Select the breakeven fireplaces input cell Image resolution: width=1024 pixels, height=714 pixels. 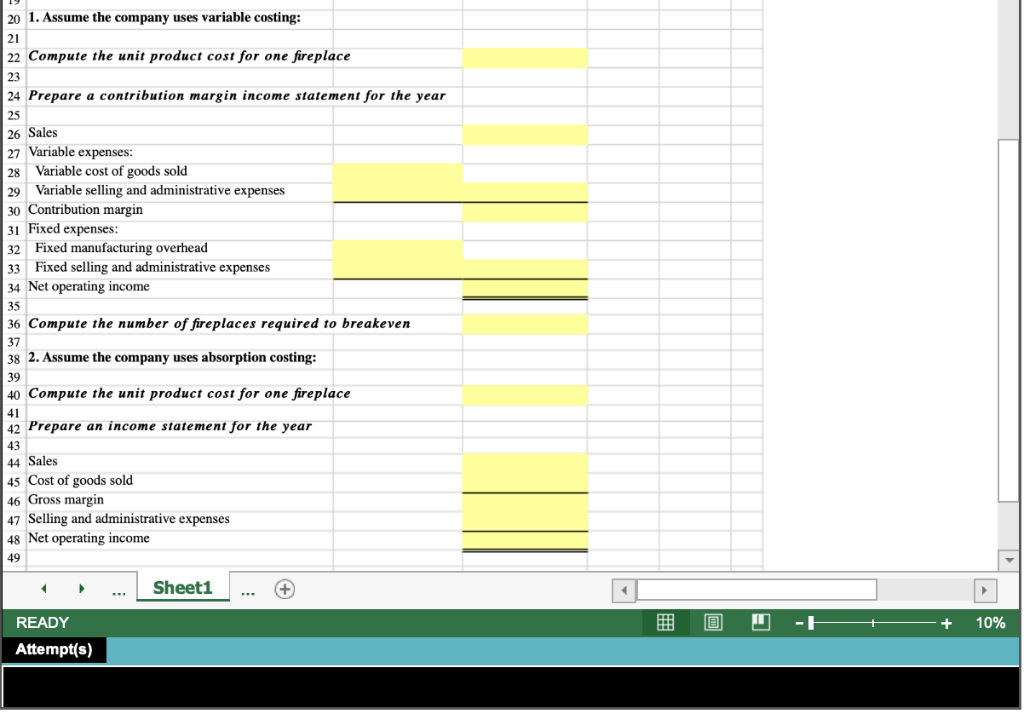[523, 323]
